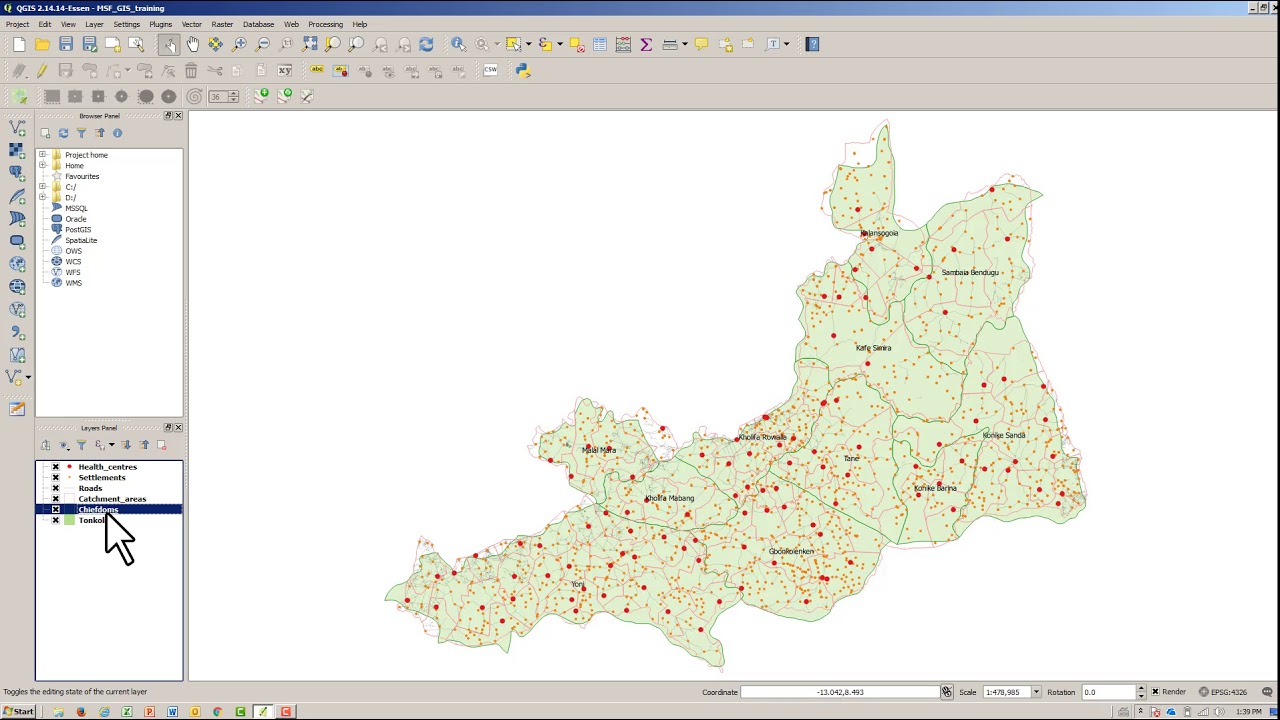Open an existing project via folder icon
The image size is (1280, 720).
[42, 44]
